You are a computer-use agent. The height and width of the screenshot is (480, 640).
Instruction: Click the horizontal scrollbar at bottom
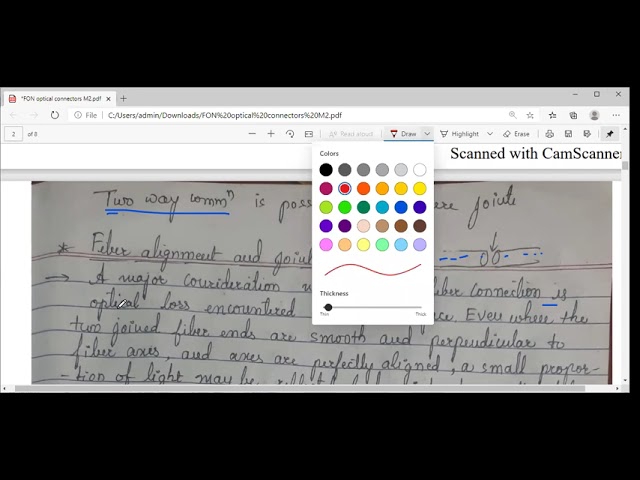tap(300, 388)
